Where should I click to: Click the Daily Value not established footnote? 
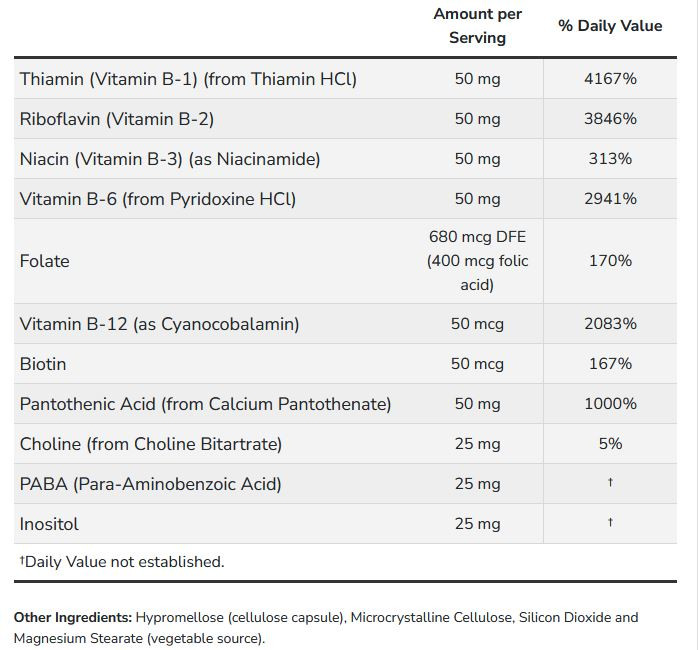(x=121, y=562)
